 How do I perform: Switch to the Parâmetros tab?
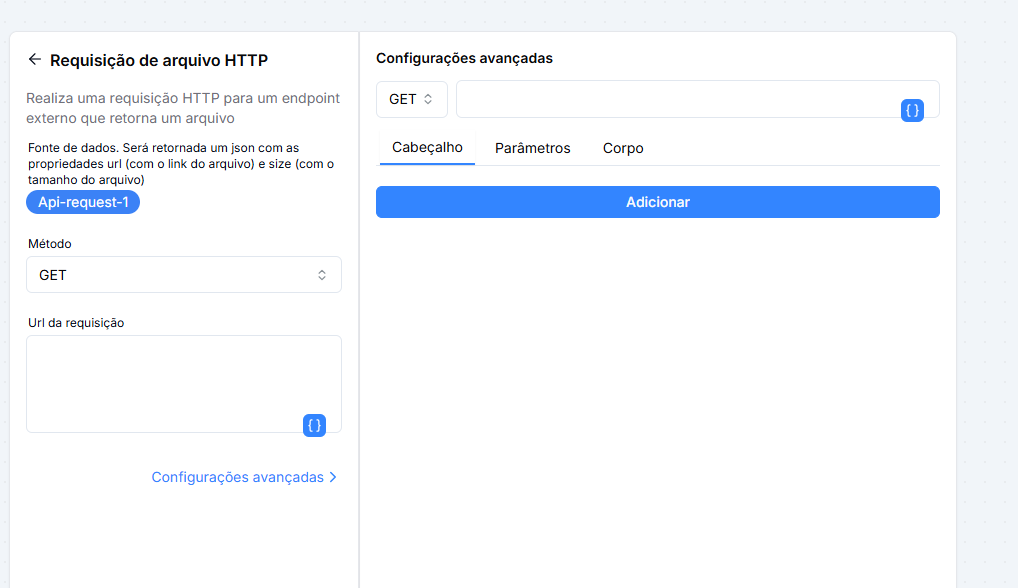pos(532,148)
